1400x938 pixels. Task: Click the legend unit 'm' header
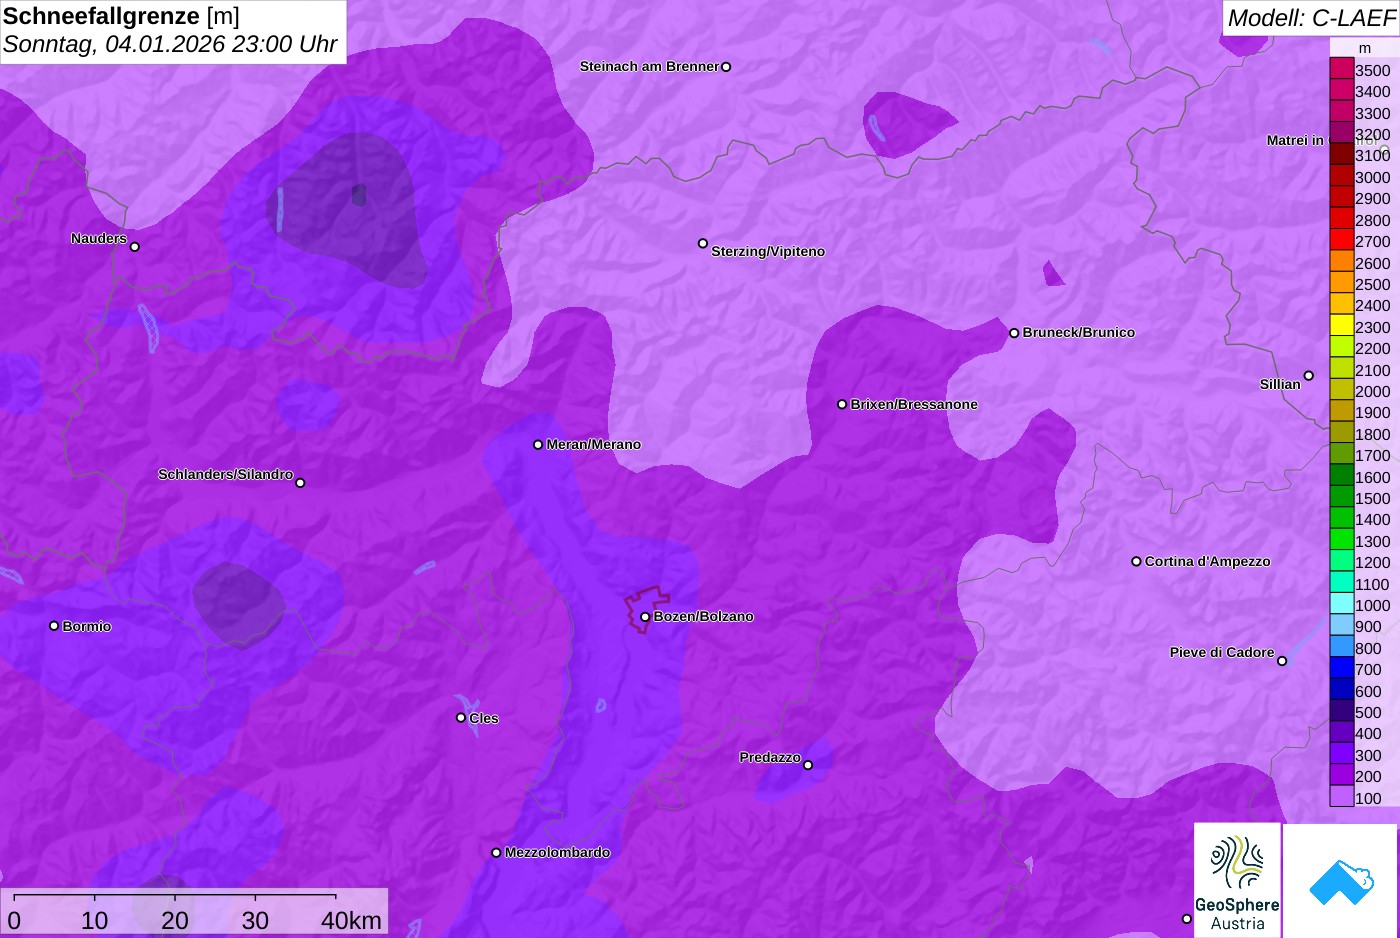(x=1365, y=48)
